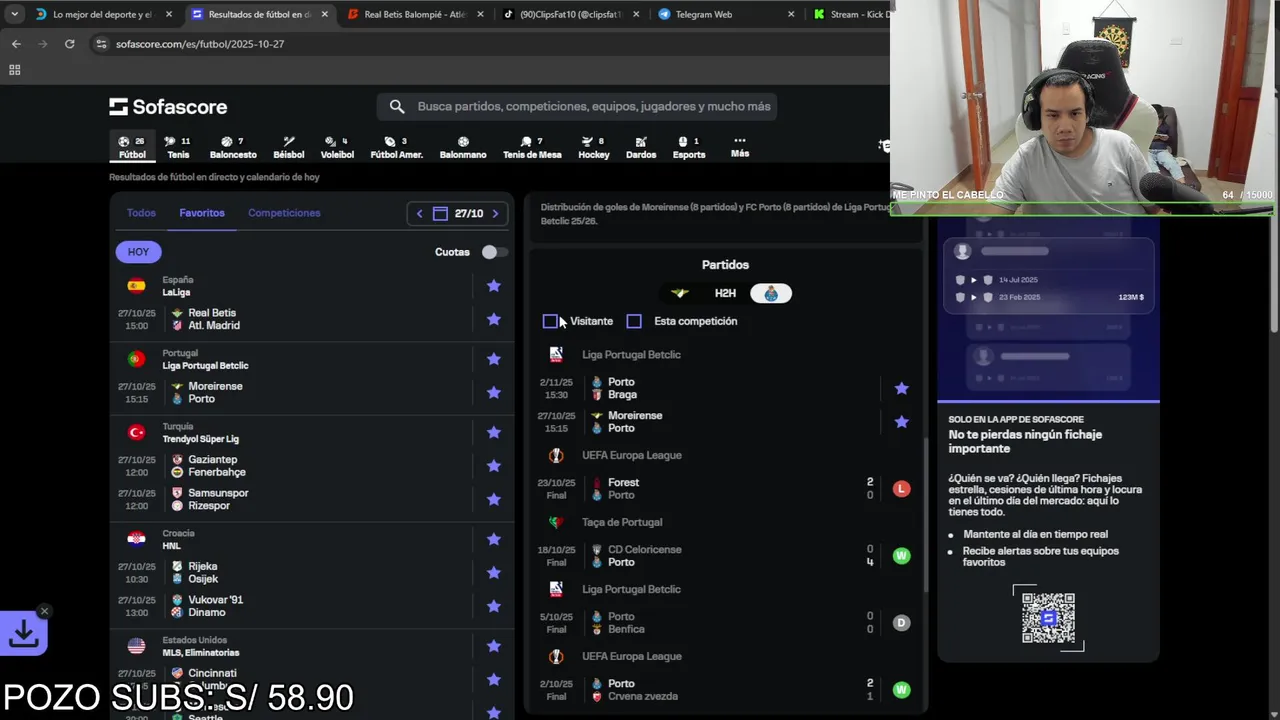The image size is (1280, 720).
Task: Switch to the Favoritos tab
Action: (202, 213)
